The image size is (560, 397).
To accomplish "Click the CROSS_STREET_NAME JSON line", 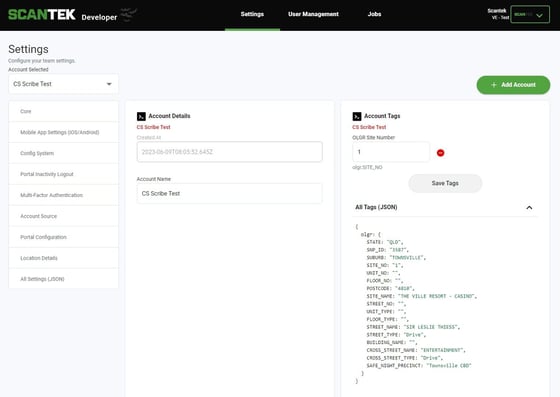I will pos(416,350).
